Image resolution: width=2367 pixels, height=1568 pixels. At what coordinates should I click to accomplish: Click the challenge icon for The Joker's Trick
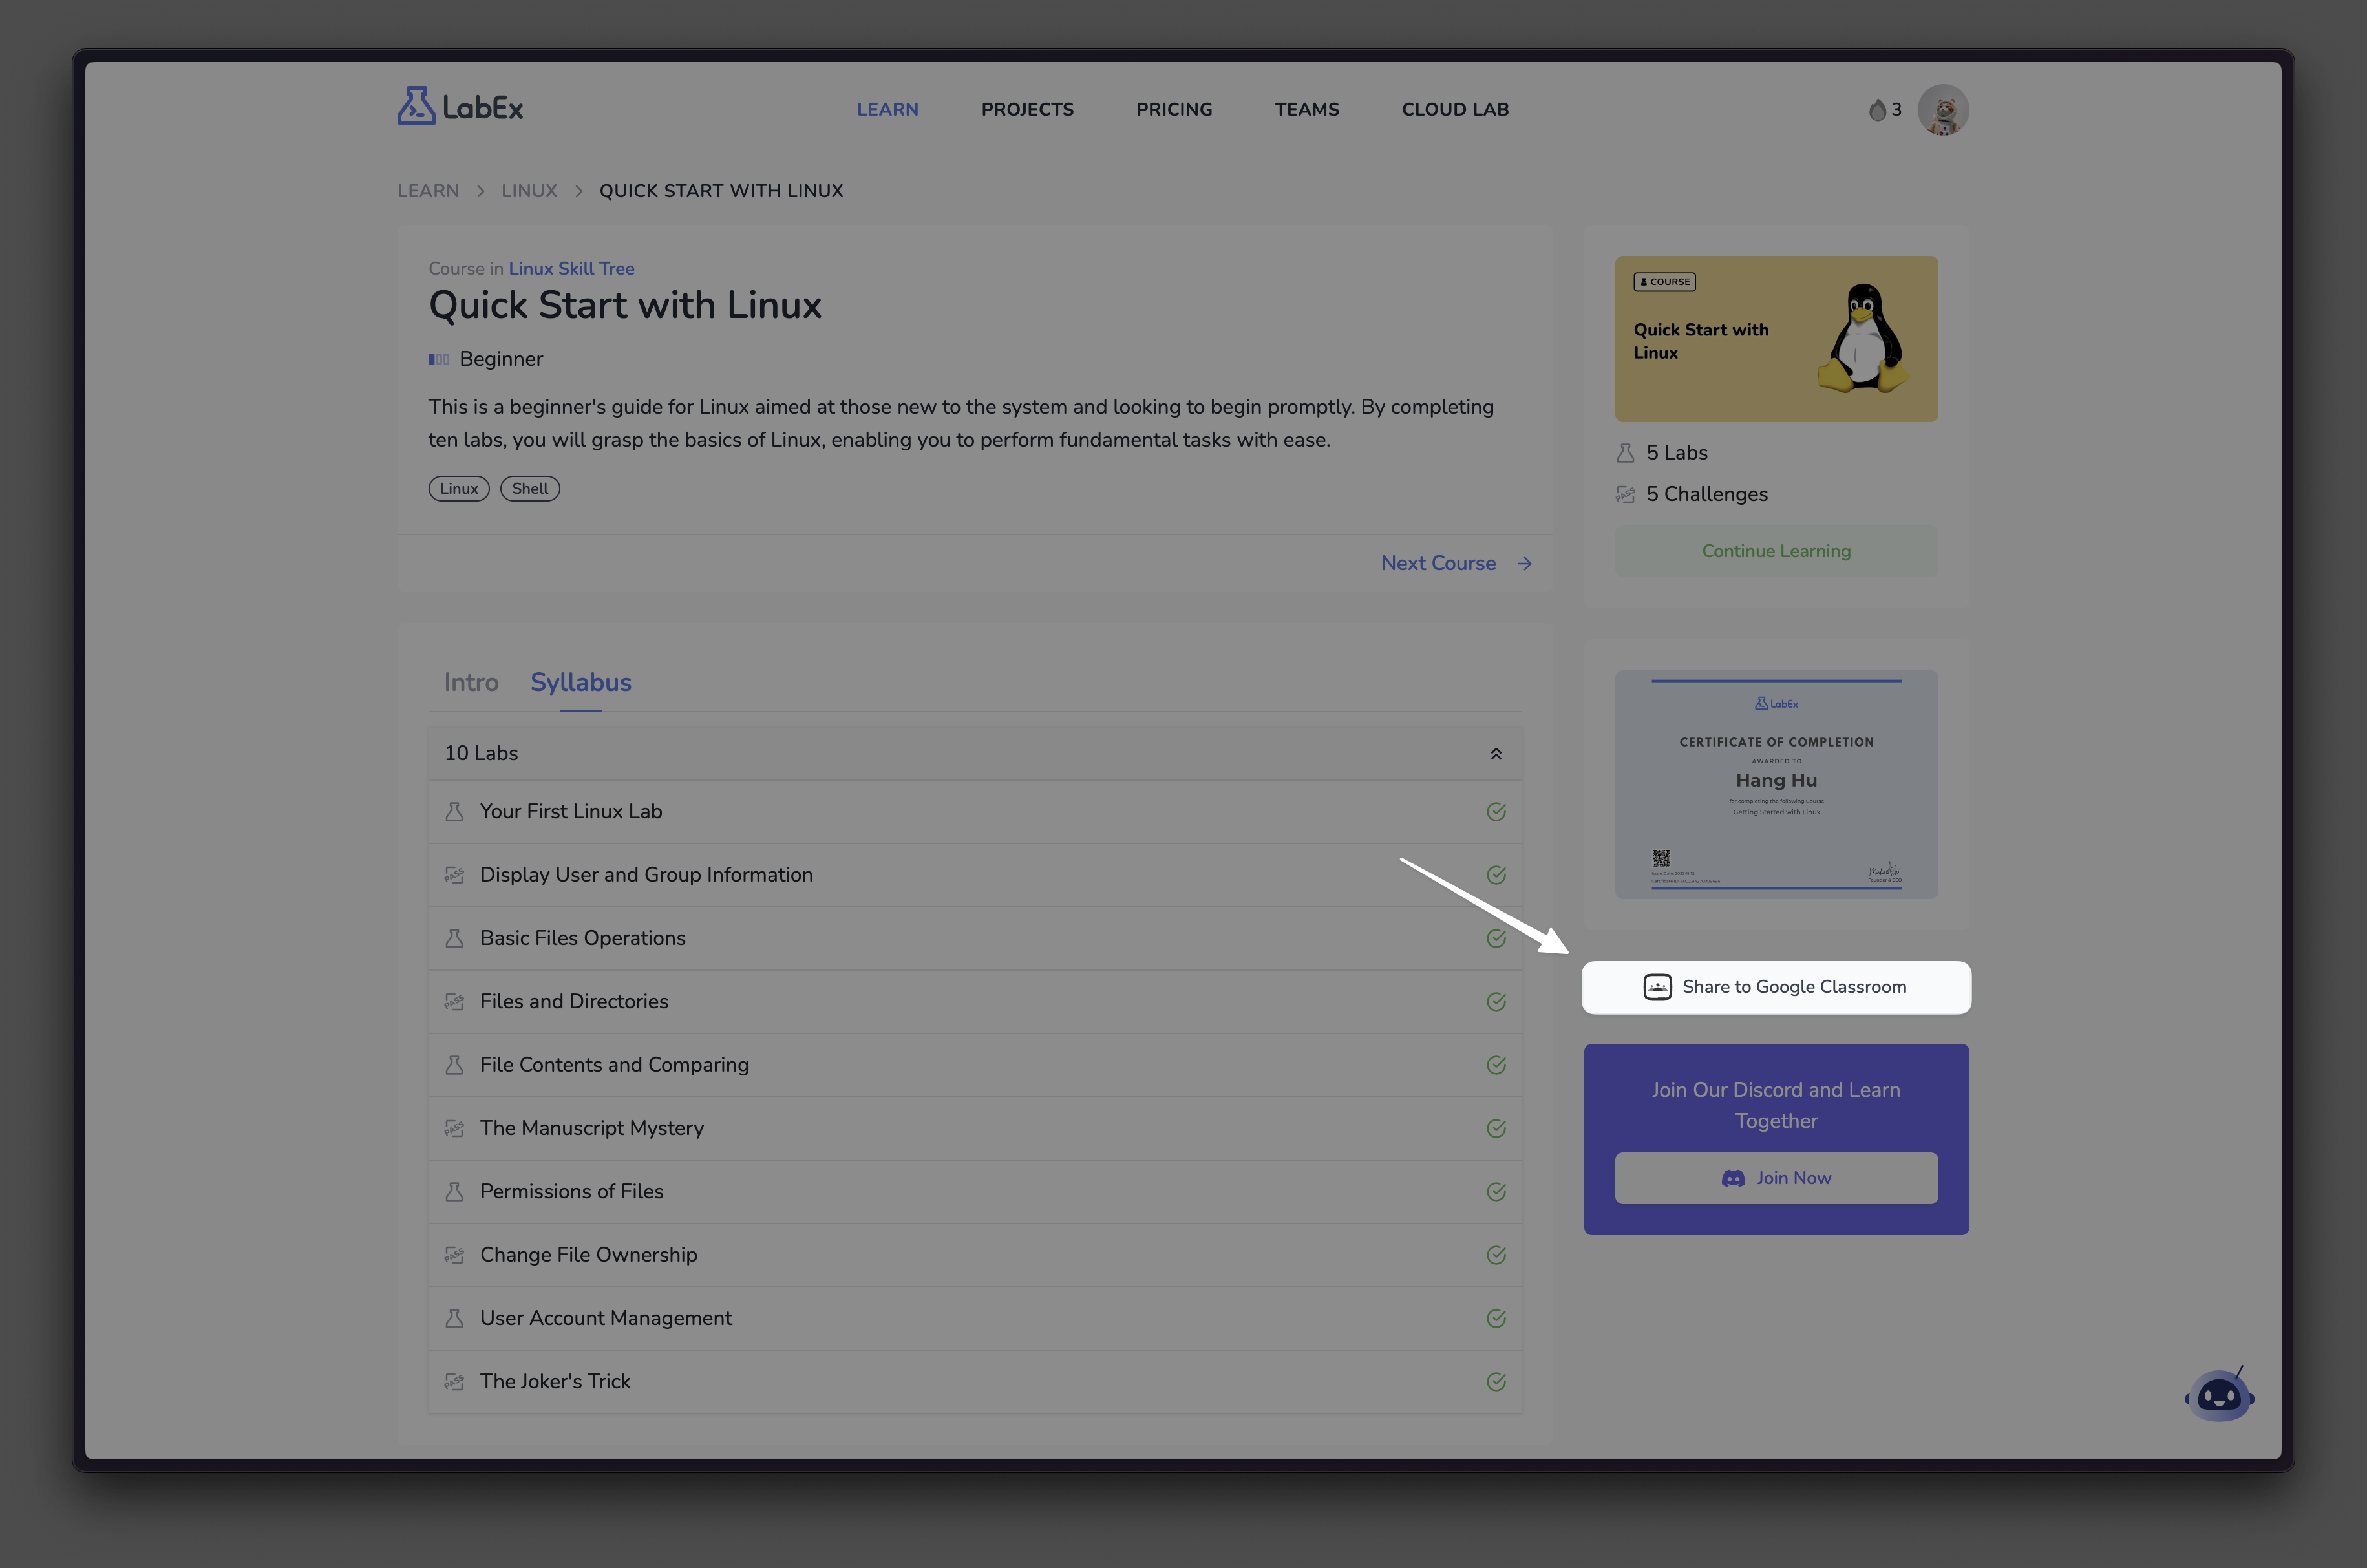[x=454, y=1382]
